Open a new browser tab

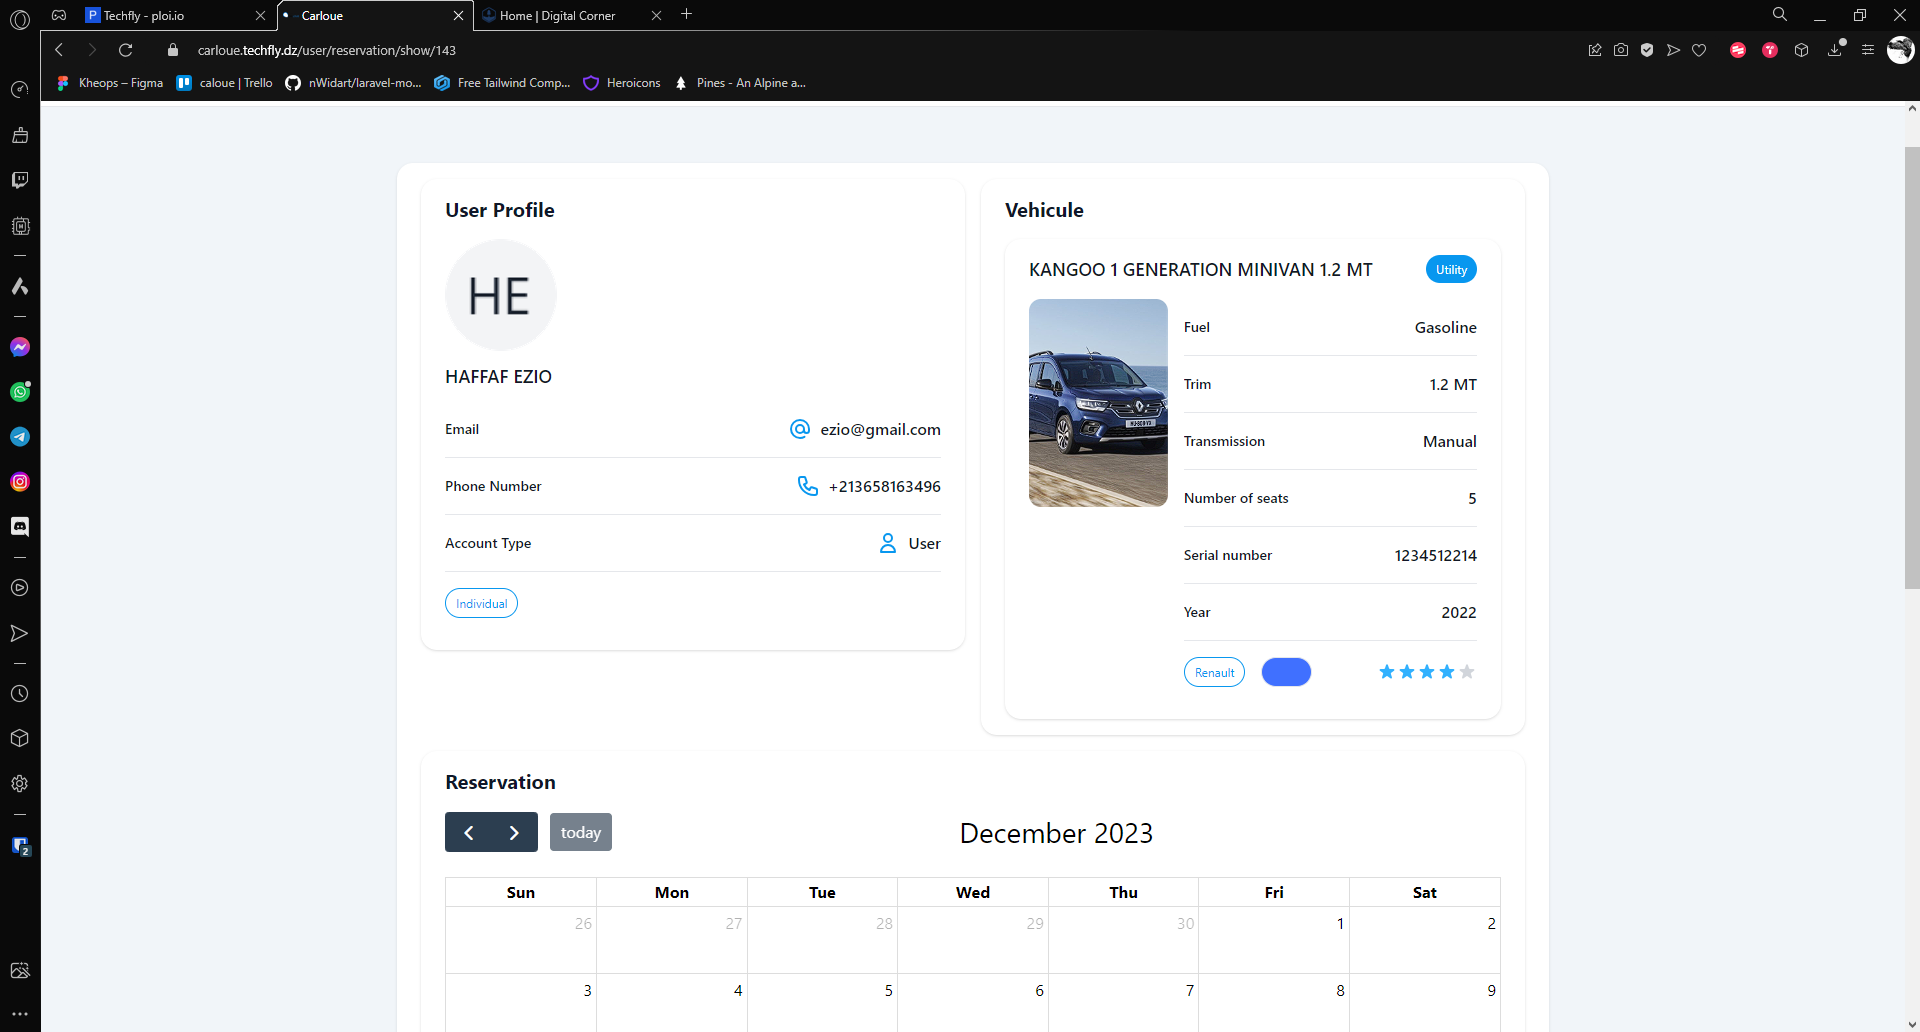tap(687, 15)
